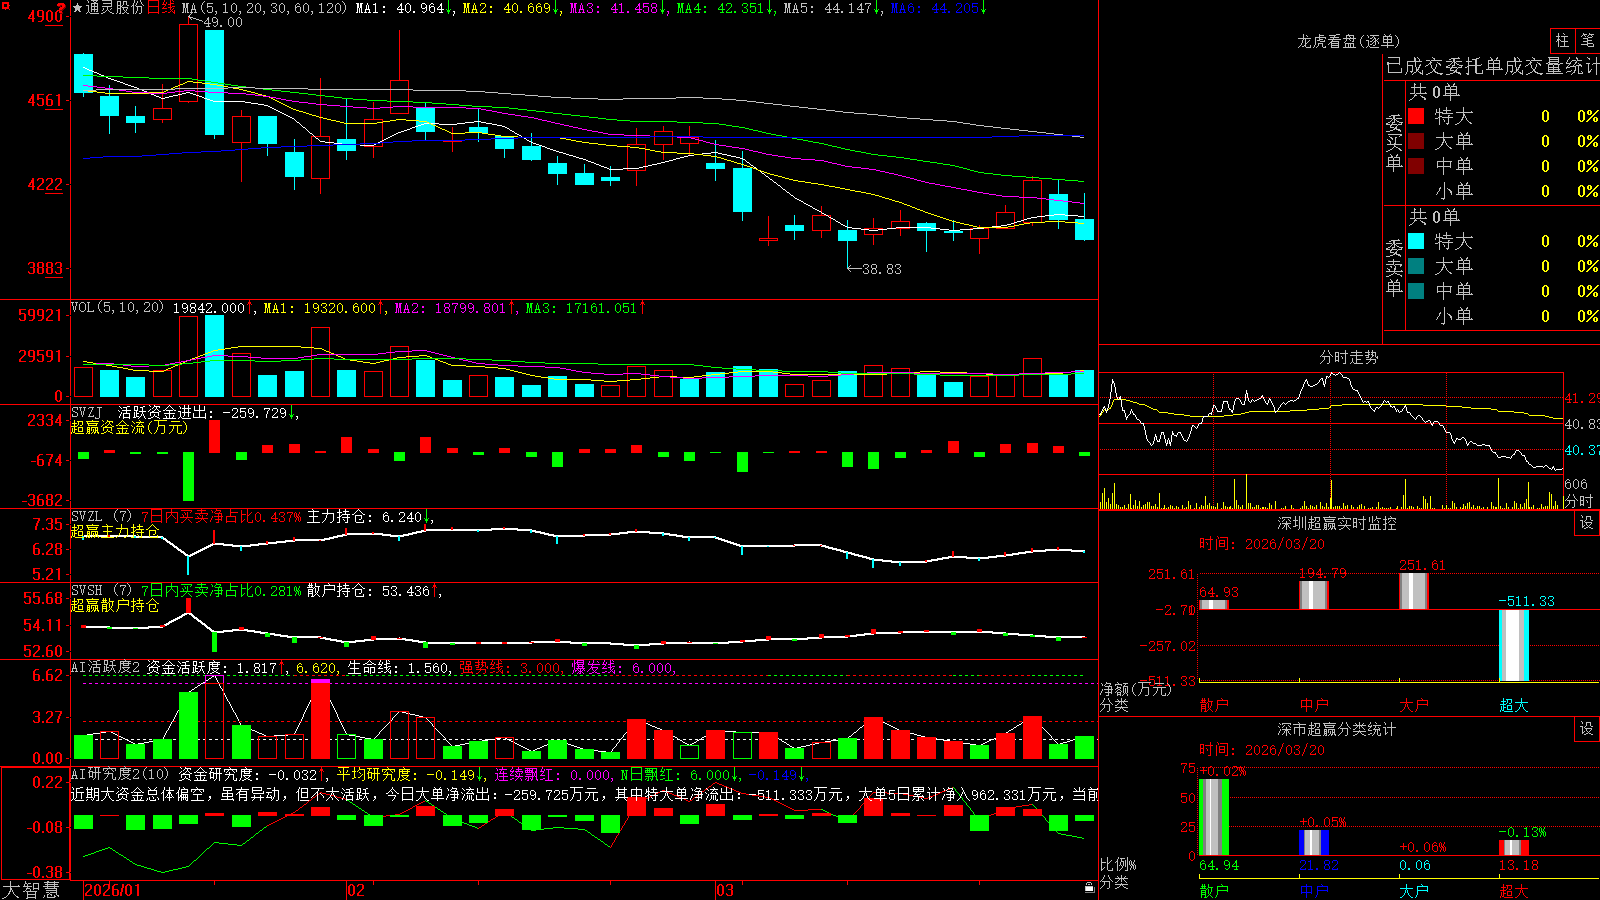Screen dimensions: 1600x900
Task: Click the cyan 特大 sell-order color swatch
Action: click(x=1416, y=241)
